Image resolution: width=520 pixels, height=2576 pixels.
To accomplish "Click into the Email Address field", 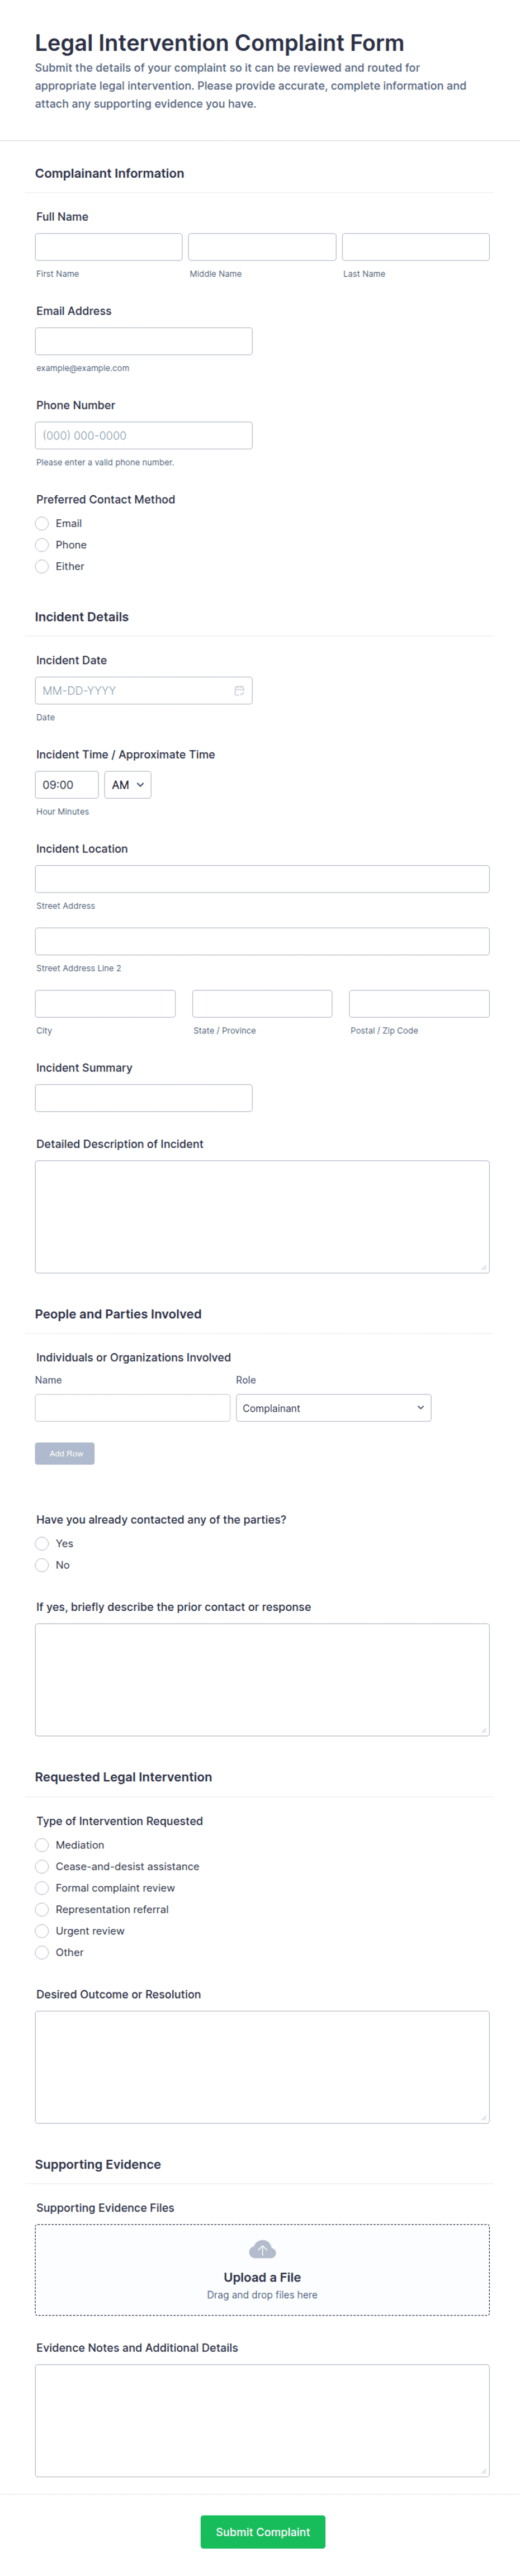I will coord(143,341).
